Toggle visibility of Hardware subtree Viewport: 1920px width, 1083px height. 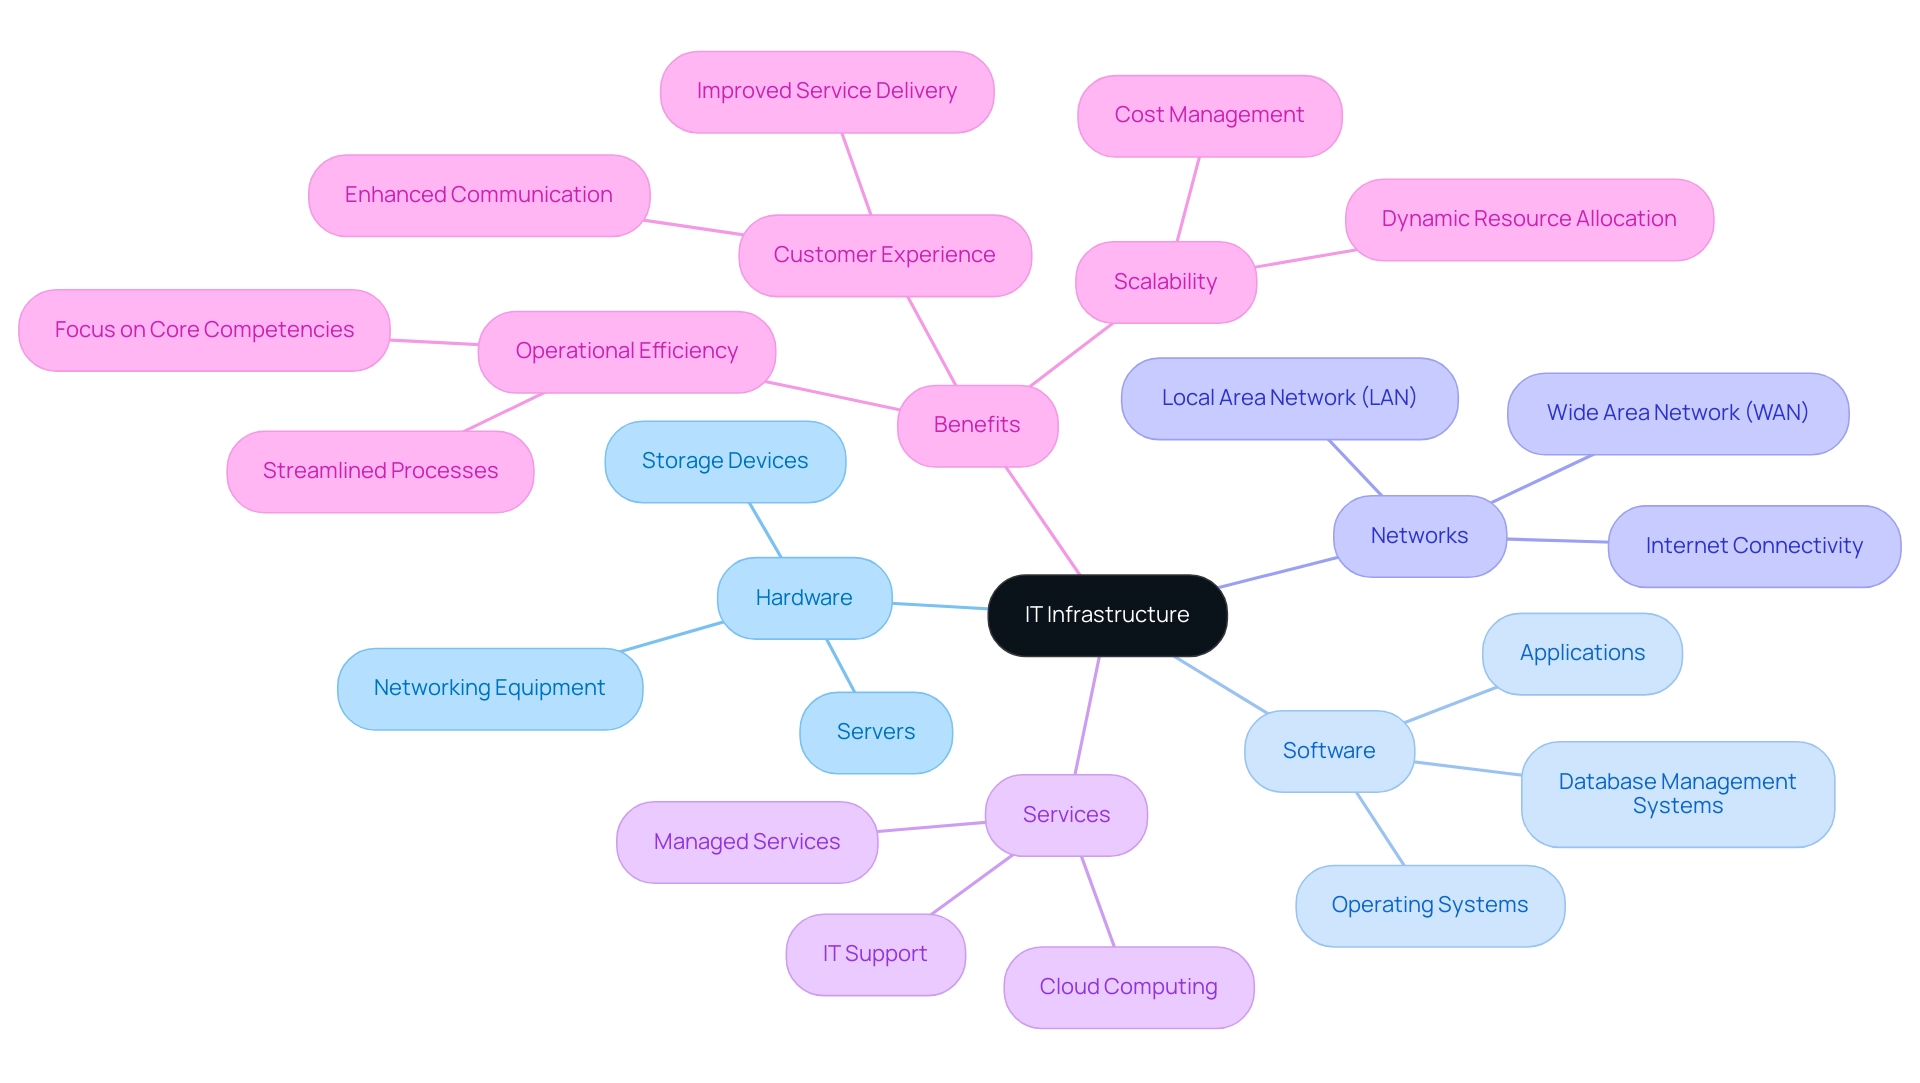pos(803,595)
